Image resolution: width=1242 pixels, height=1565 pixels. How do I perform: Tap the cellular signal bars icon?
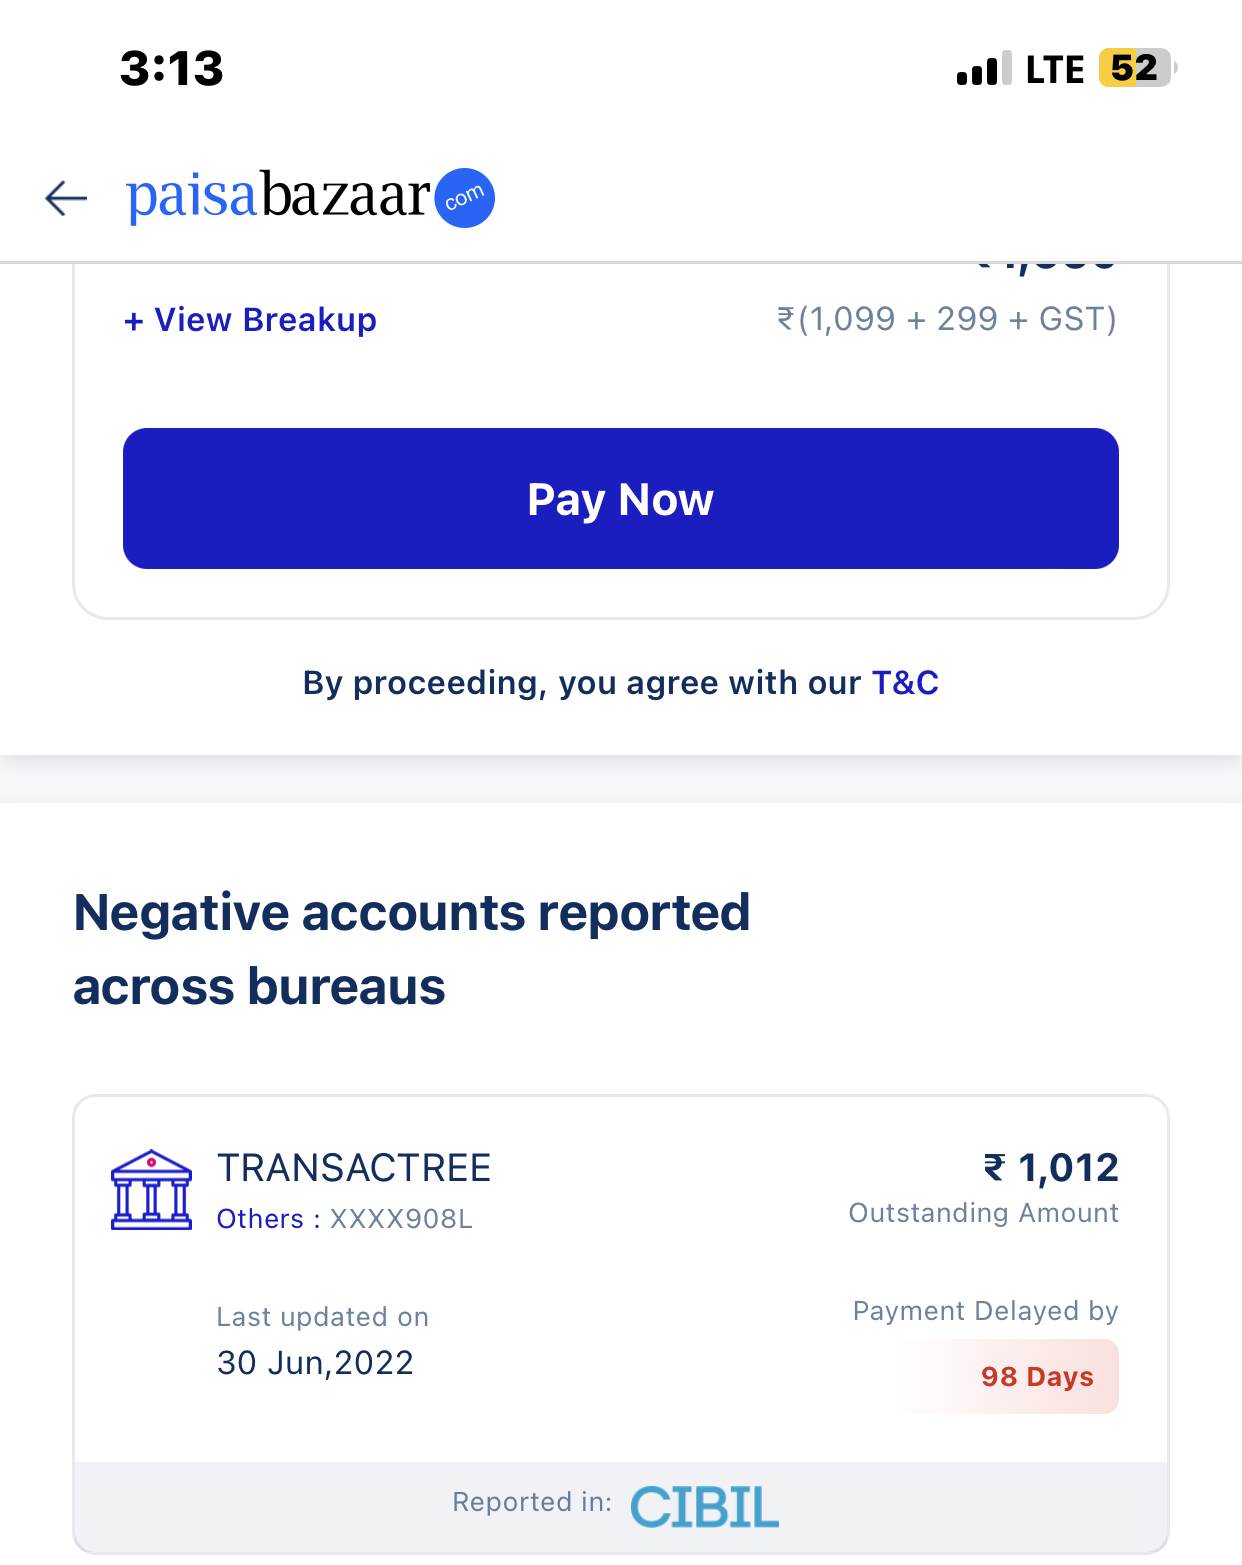[983, 69]
